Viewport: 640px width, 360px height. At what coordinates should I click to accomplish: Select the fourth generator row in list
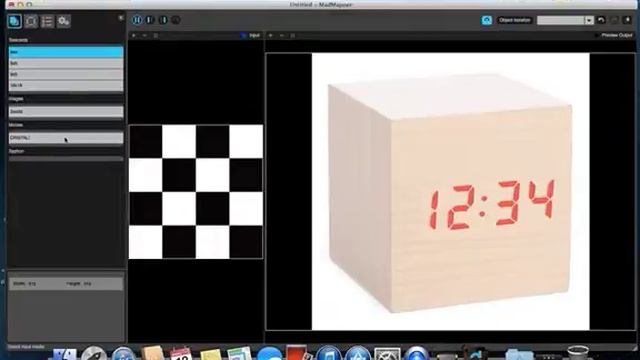pos(66,85)
